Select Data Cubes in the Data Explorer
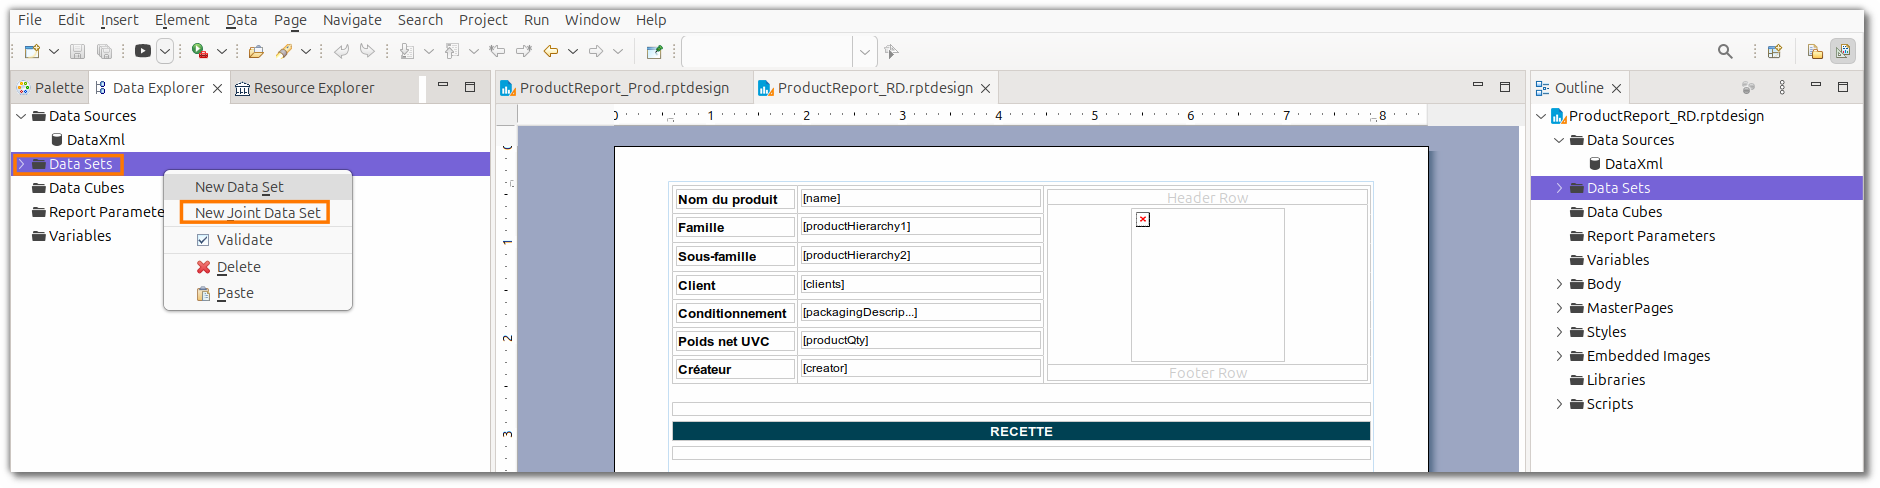This screenshot has height=488, width=1880. 86,188
